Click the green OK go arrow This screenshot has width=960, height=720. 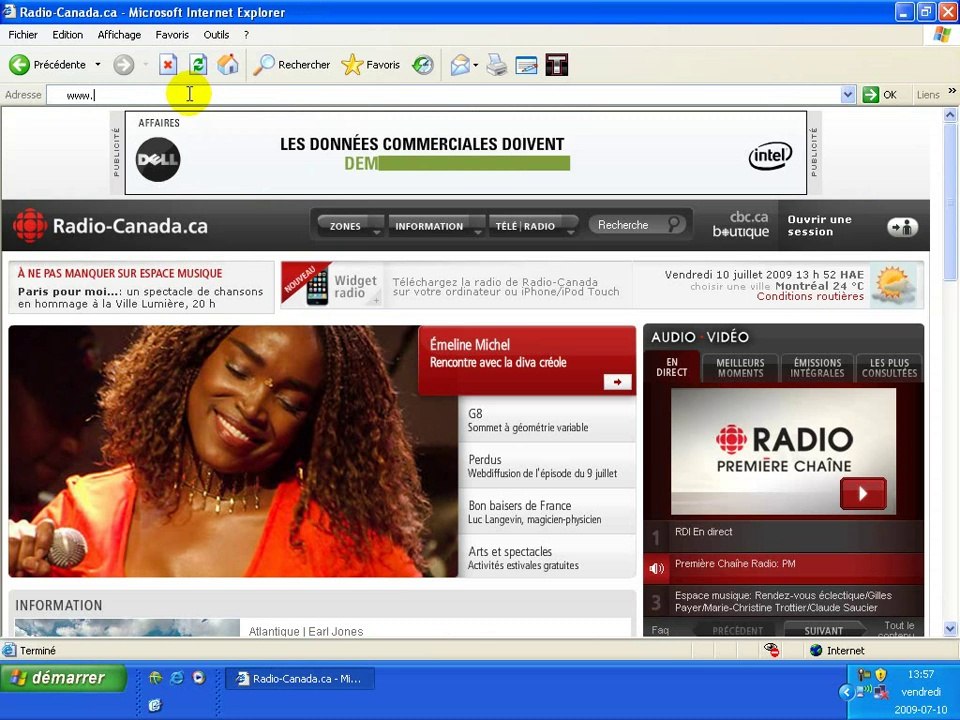click(871, 95)
